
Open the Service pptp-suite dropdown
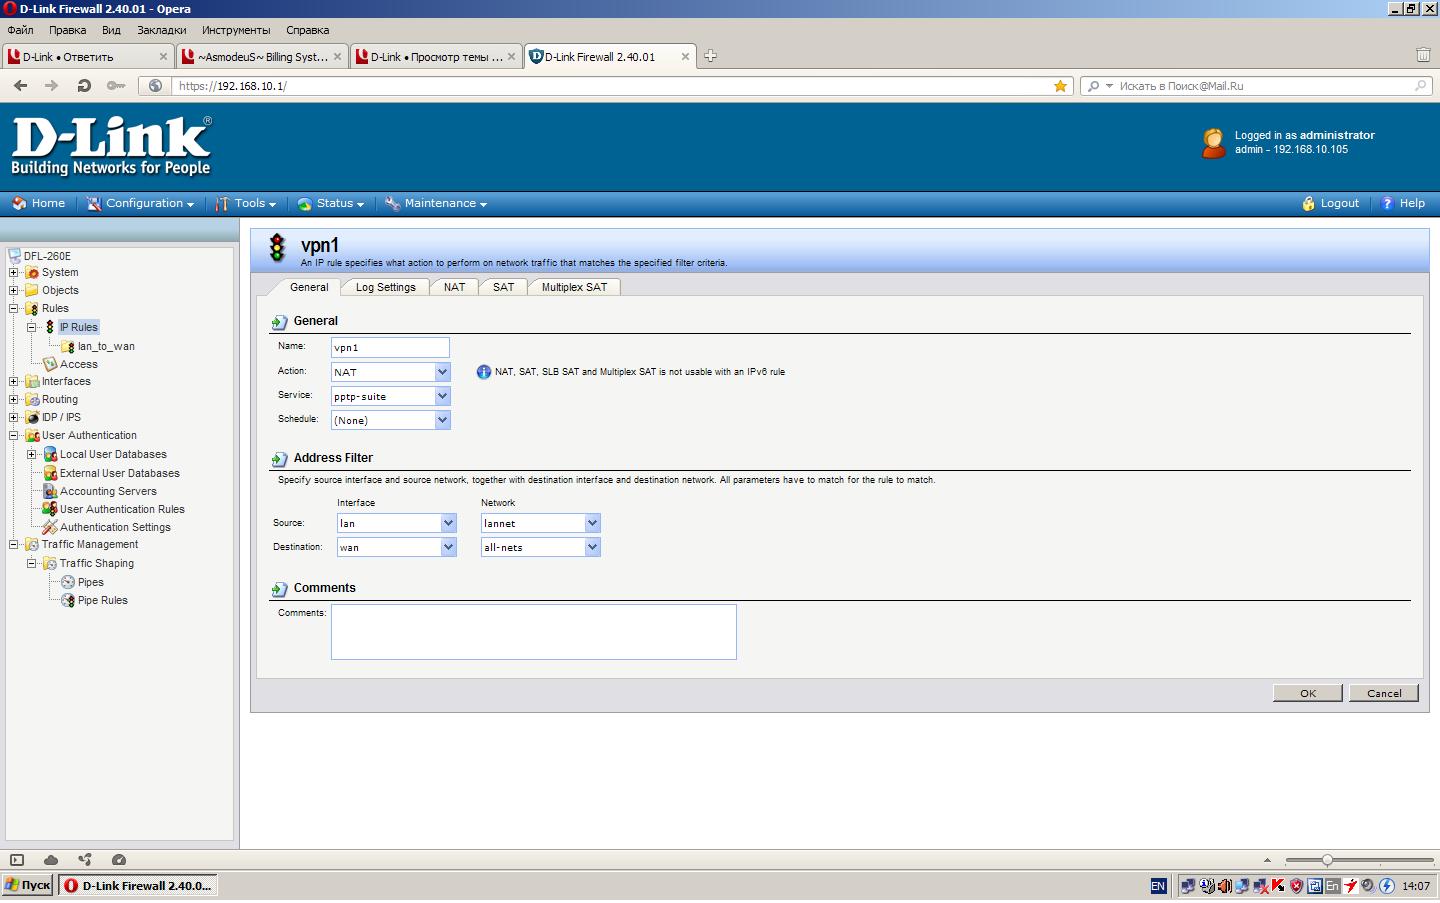pyautogui.click(x=442, y=397)
